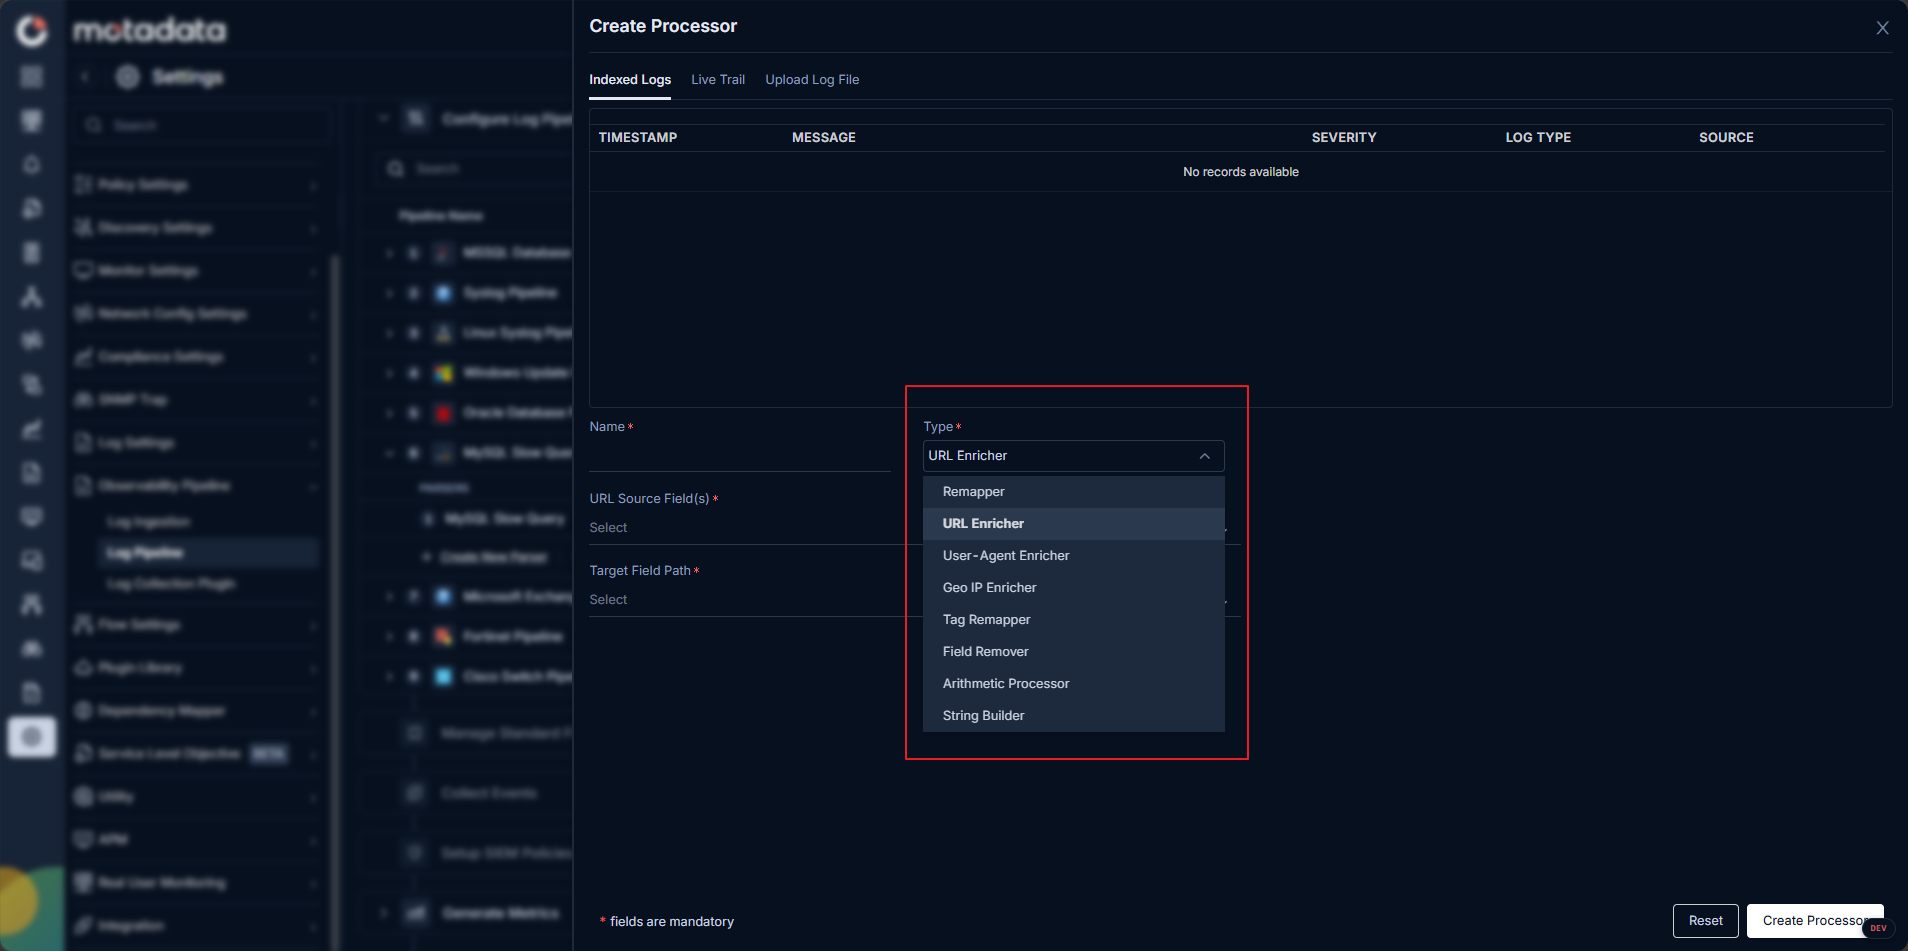
Task: Click the Settings sidebar search field
Action: coord(205,125)
